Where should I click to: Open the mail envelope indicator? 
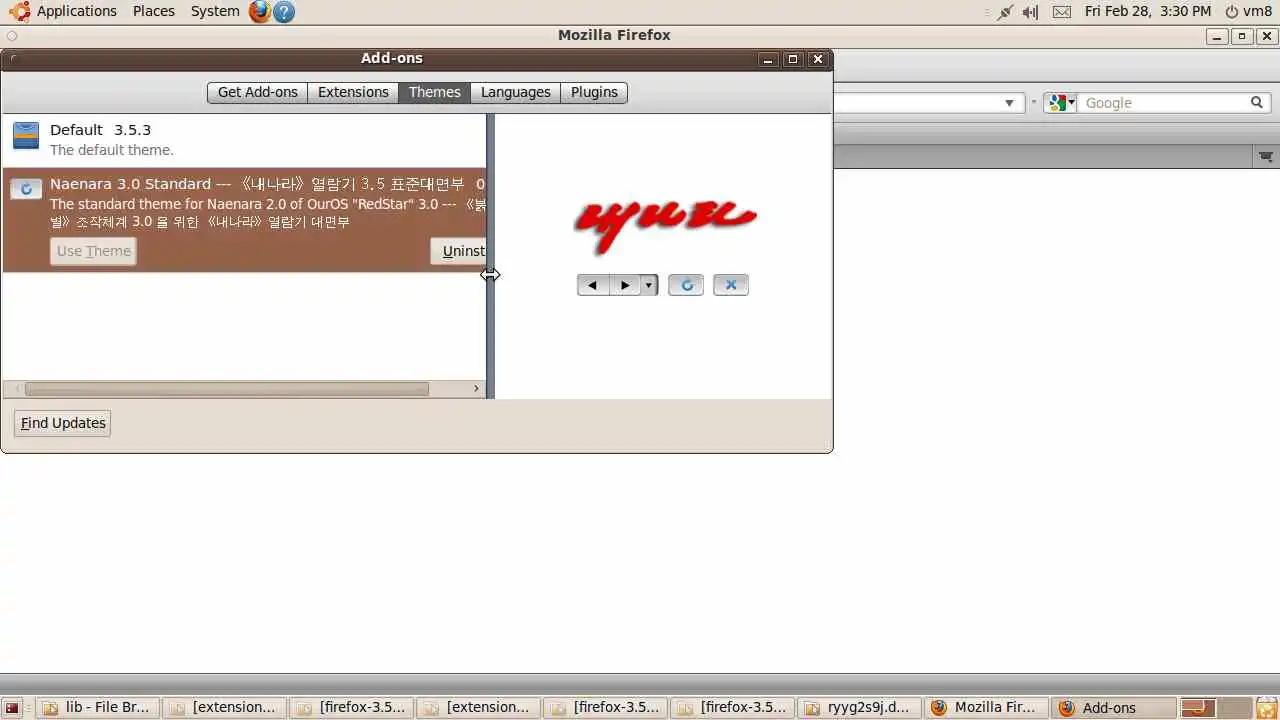[x=1061, y=11]
